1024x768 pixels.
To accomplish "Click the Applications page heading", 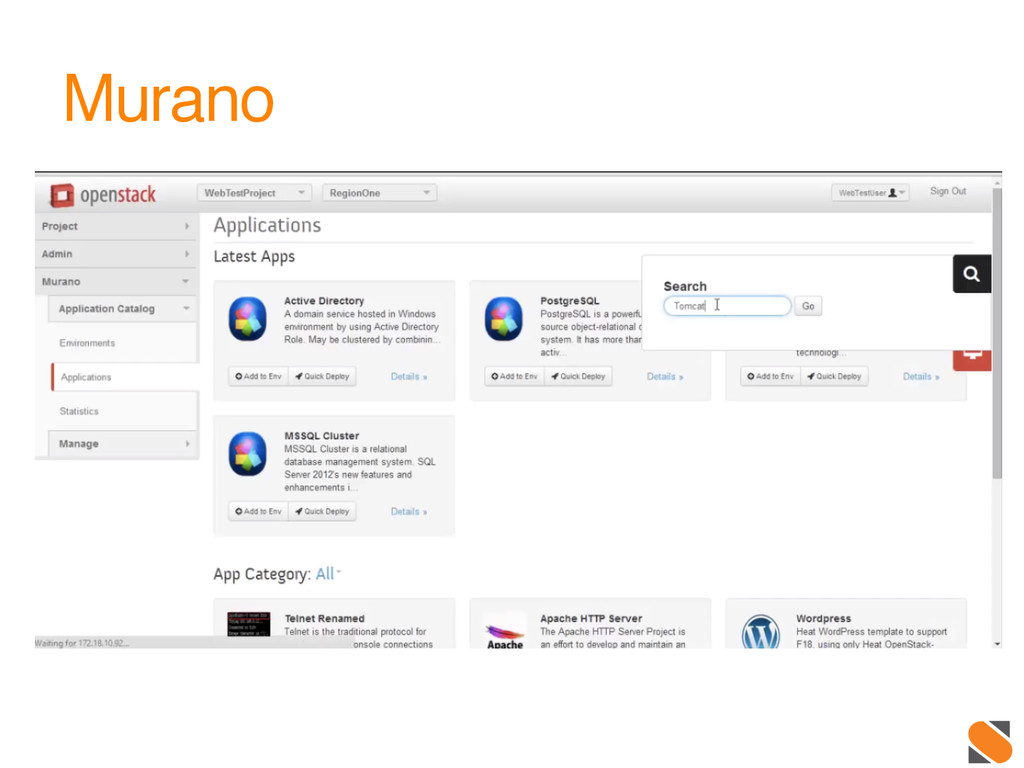I will point(267,225).
